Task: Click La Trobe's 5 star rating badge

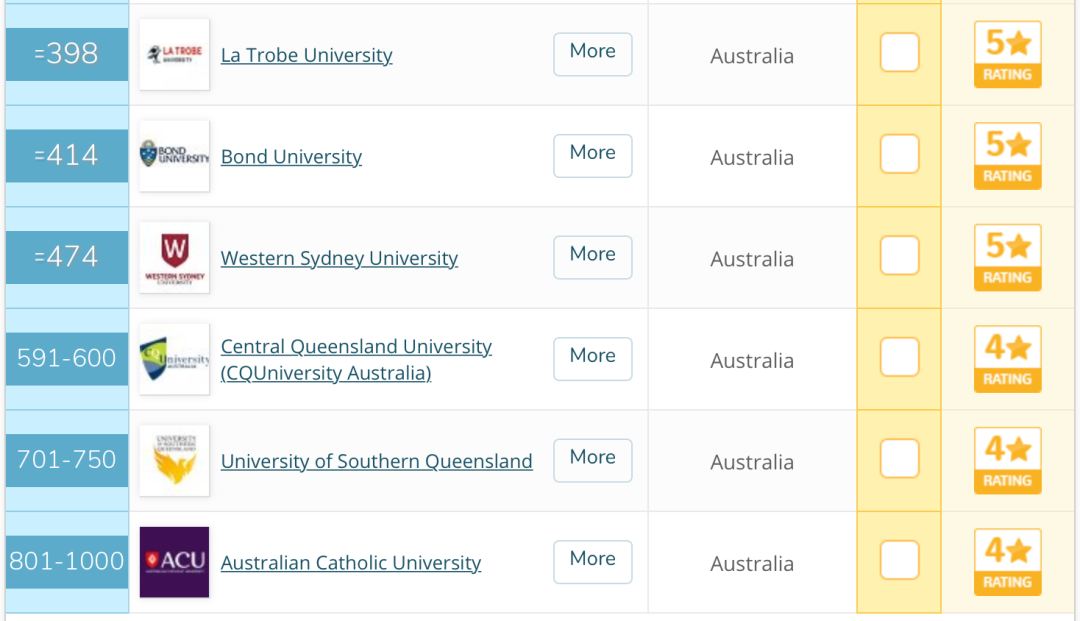Action: [x=1007, y=54]
